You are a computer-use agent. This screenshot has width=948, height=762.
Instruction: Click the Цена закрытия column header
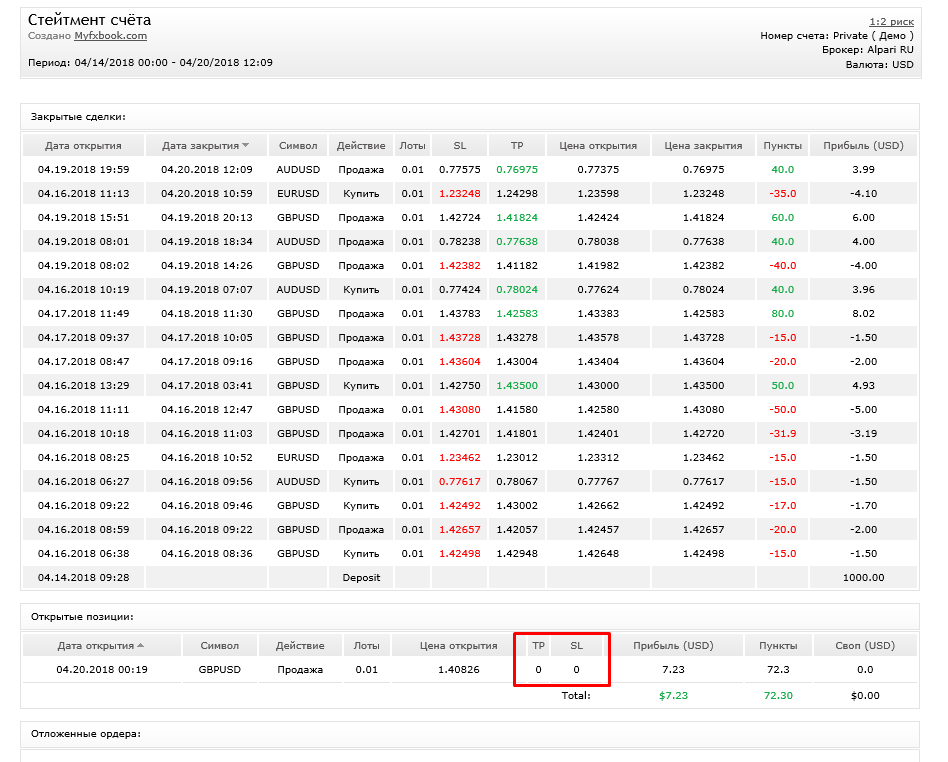click(x=703, y=146)
